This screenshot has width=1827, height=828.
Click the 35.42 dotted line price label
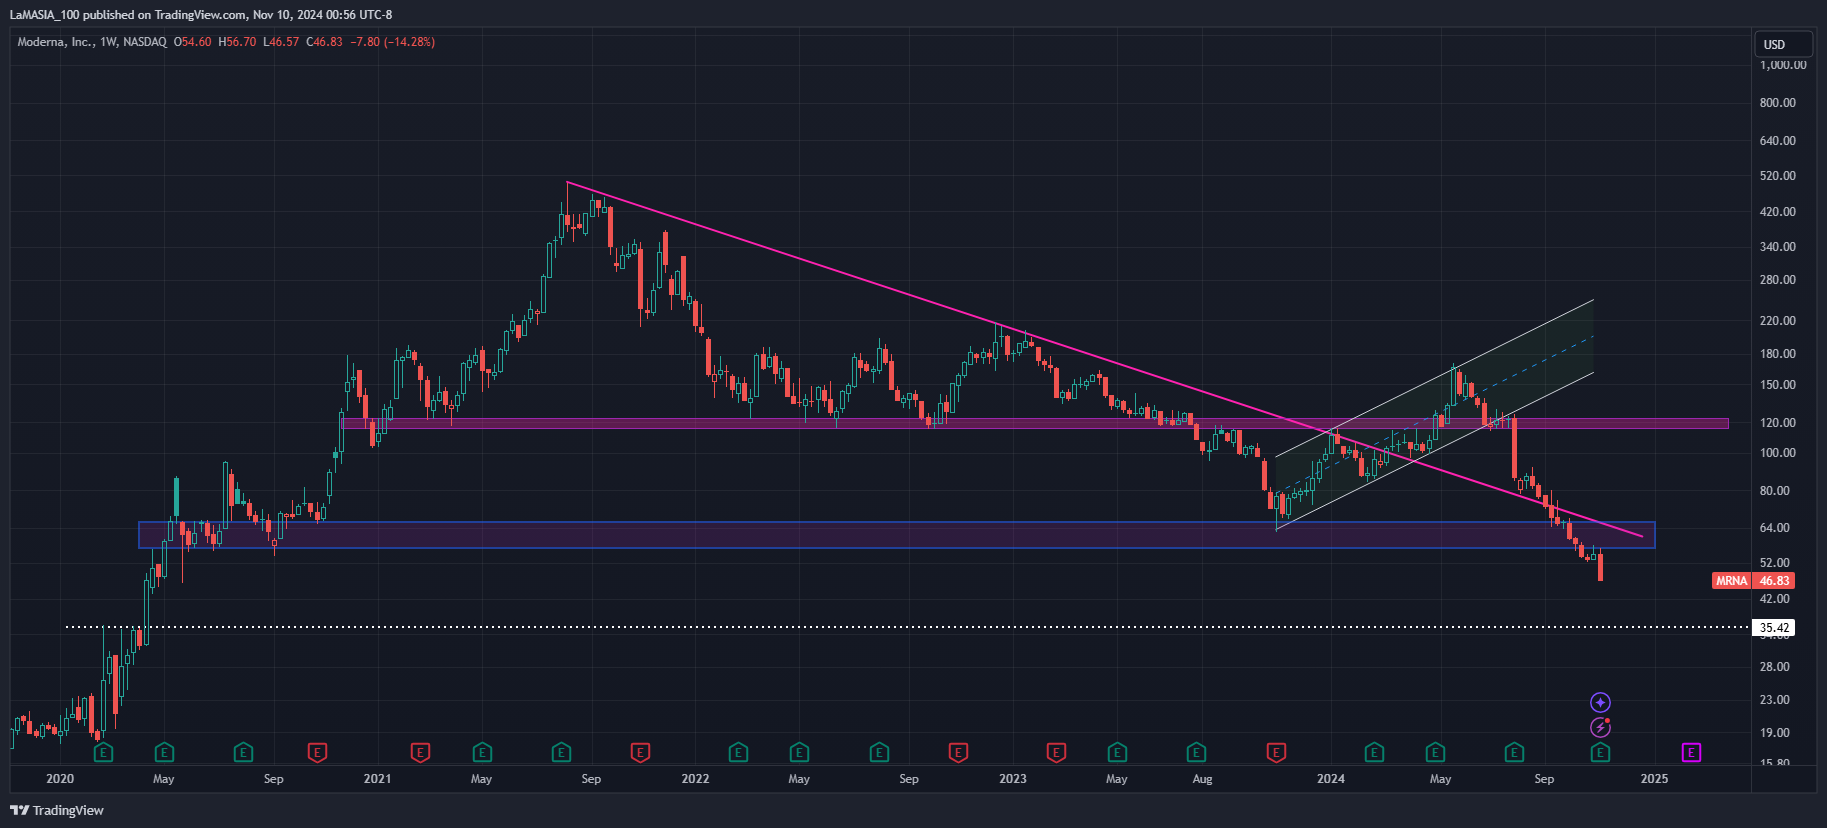(x=1774, y=628)
